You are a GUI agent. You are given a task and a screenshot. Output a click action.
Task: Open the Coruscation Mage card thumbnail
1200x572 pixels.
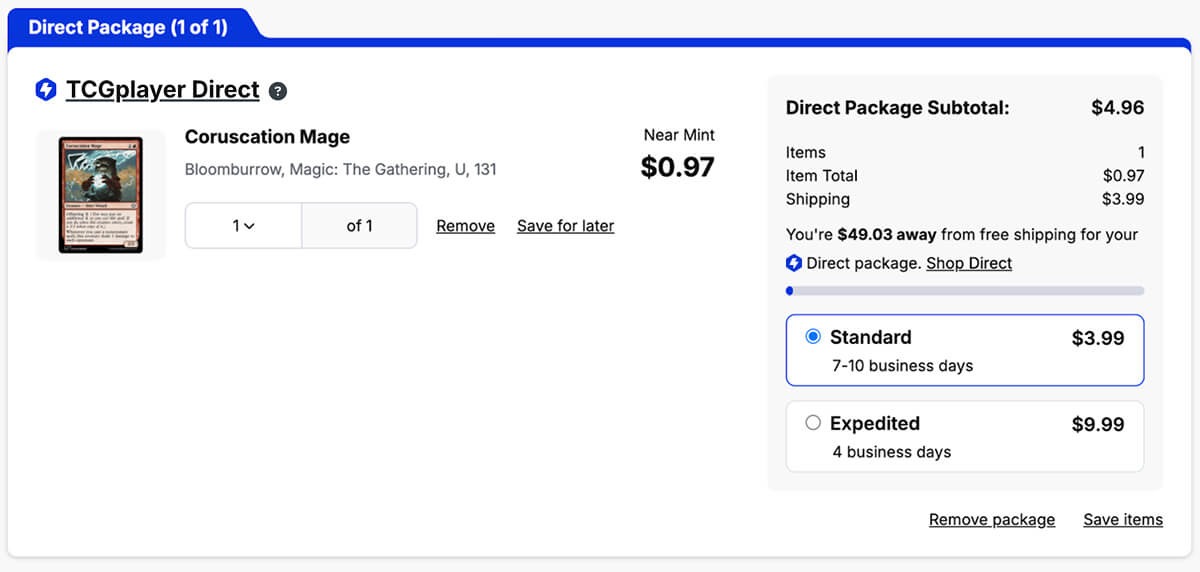click(x=100, y=195)
